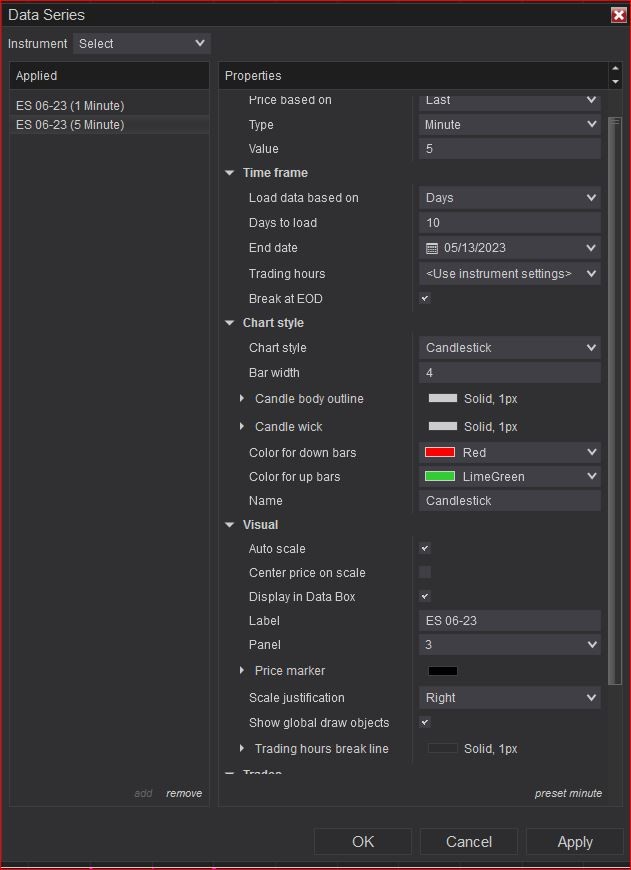Viewport: 631px width, 870px height.
Task: Collapse the Time frame section
Action: point(230,173)
